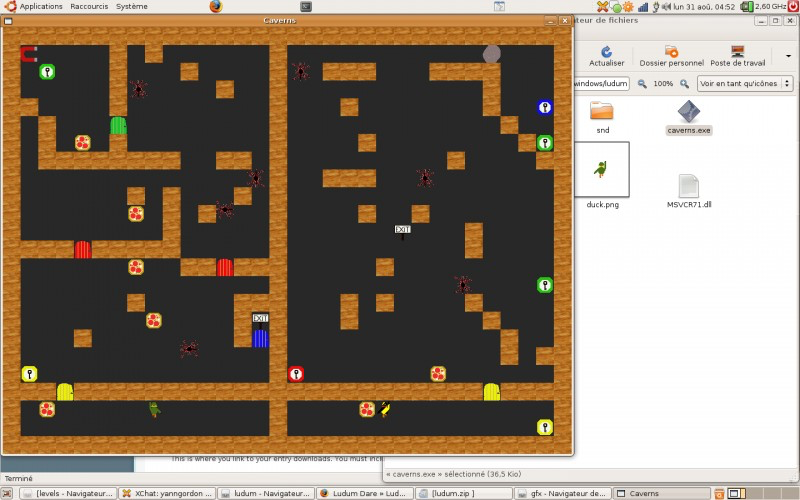The width and height of the screenshot is (800, 500).
Task: Click the gray boulder at top right
Action: (x=492, y=54)
